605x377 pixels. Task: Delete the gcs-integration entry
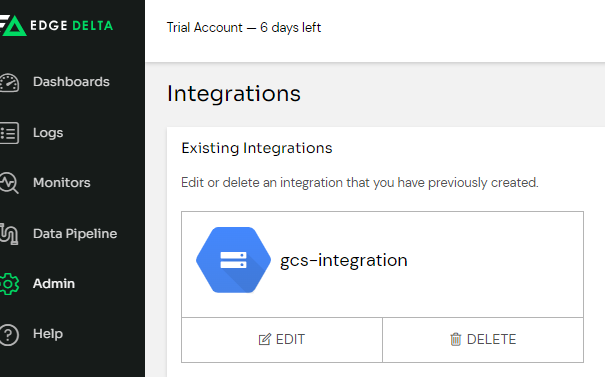(483, 340)
